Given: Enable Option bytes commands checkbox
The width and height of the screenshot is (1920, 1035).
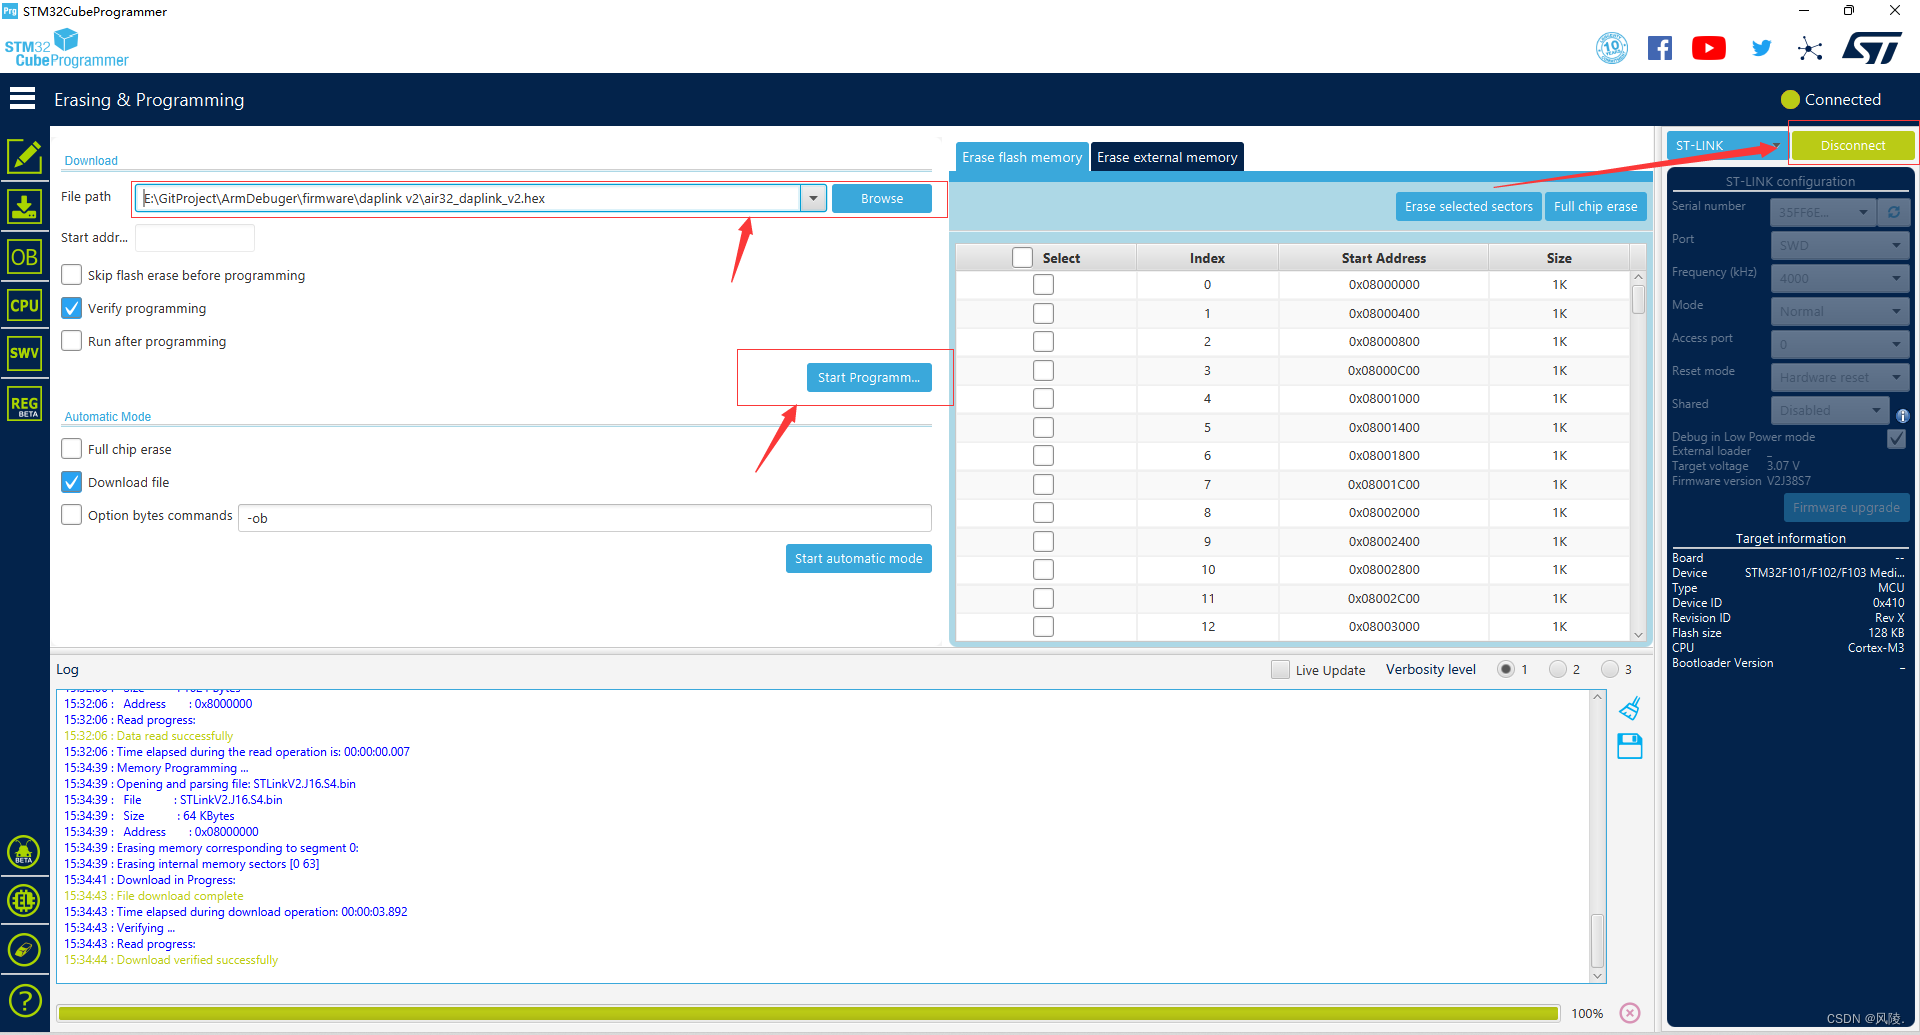Looking at the screenshot, I should [72, 515].
